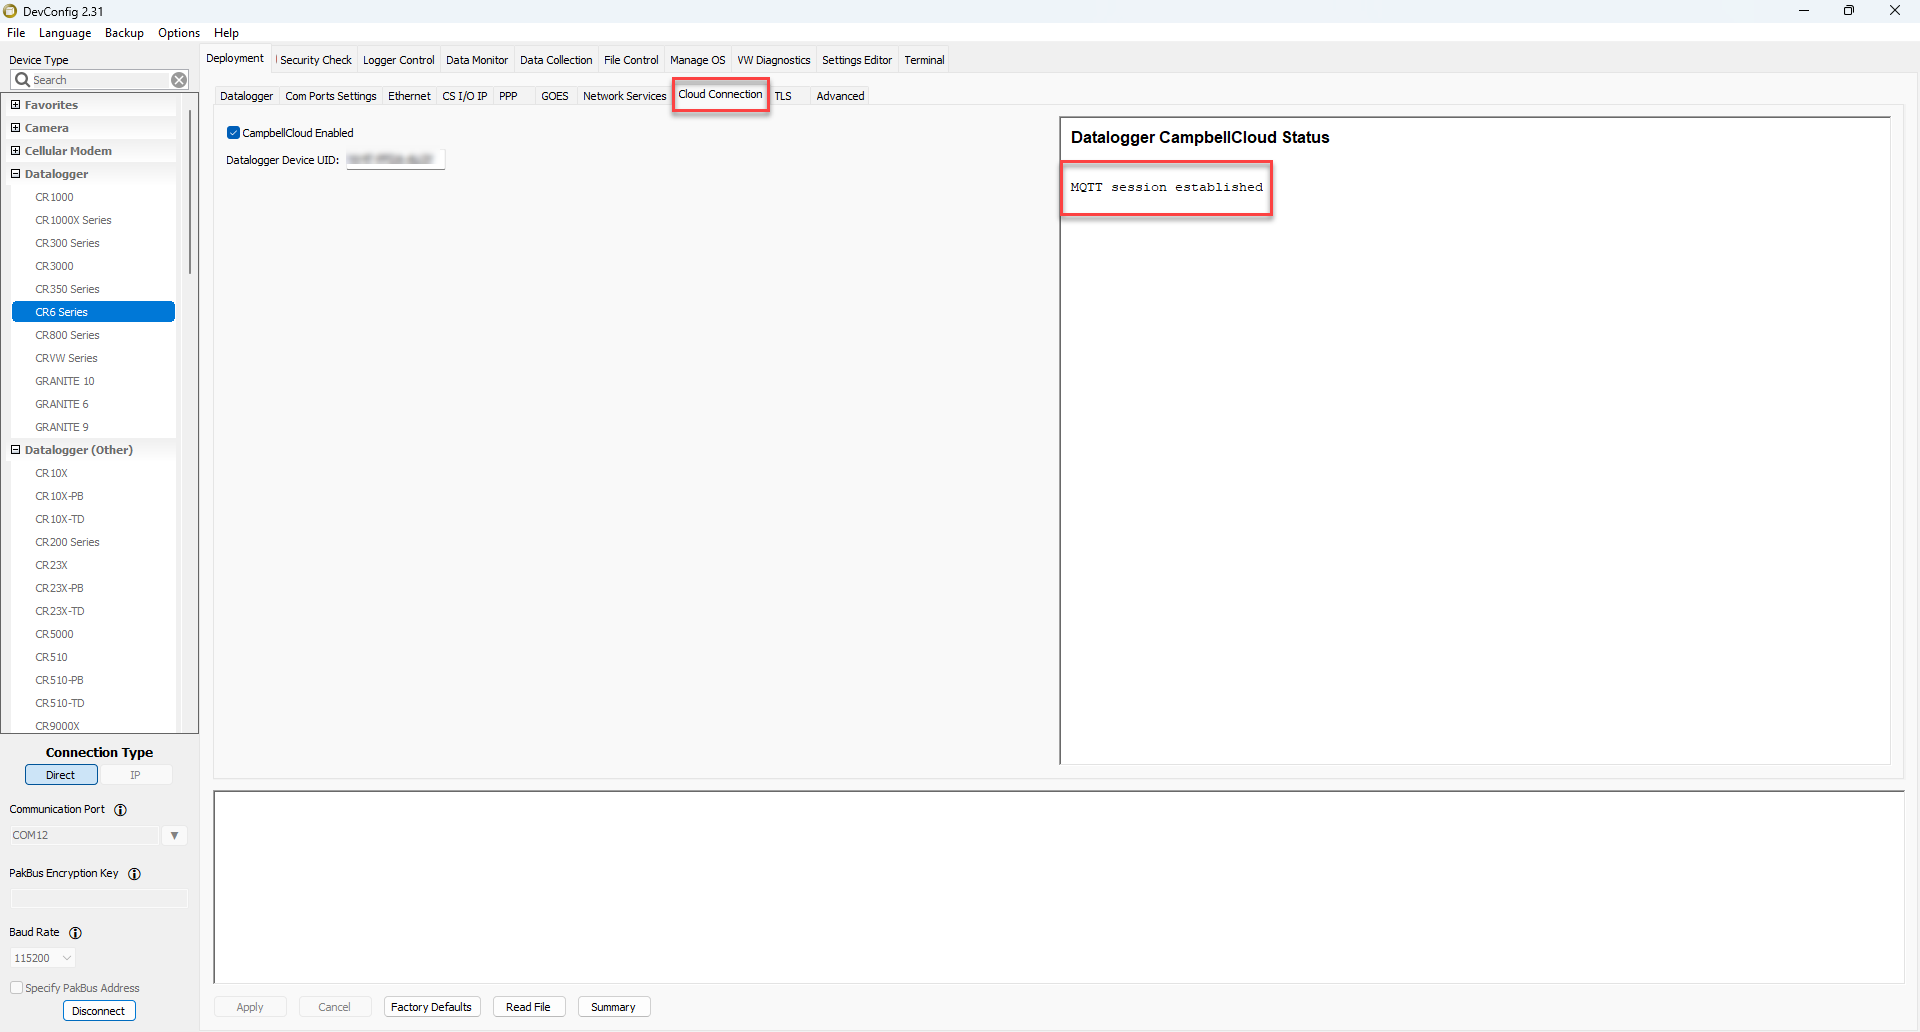Toggle CampbellCloud Enabled checkbox
The height and width of the screenshot is (1032, 1920).
(x=233, y=133)
